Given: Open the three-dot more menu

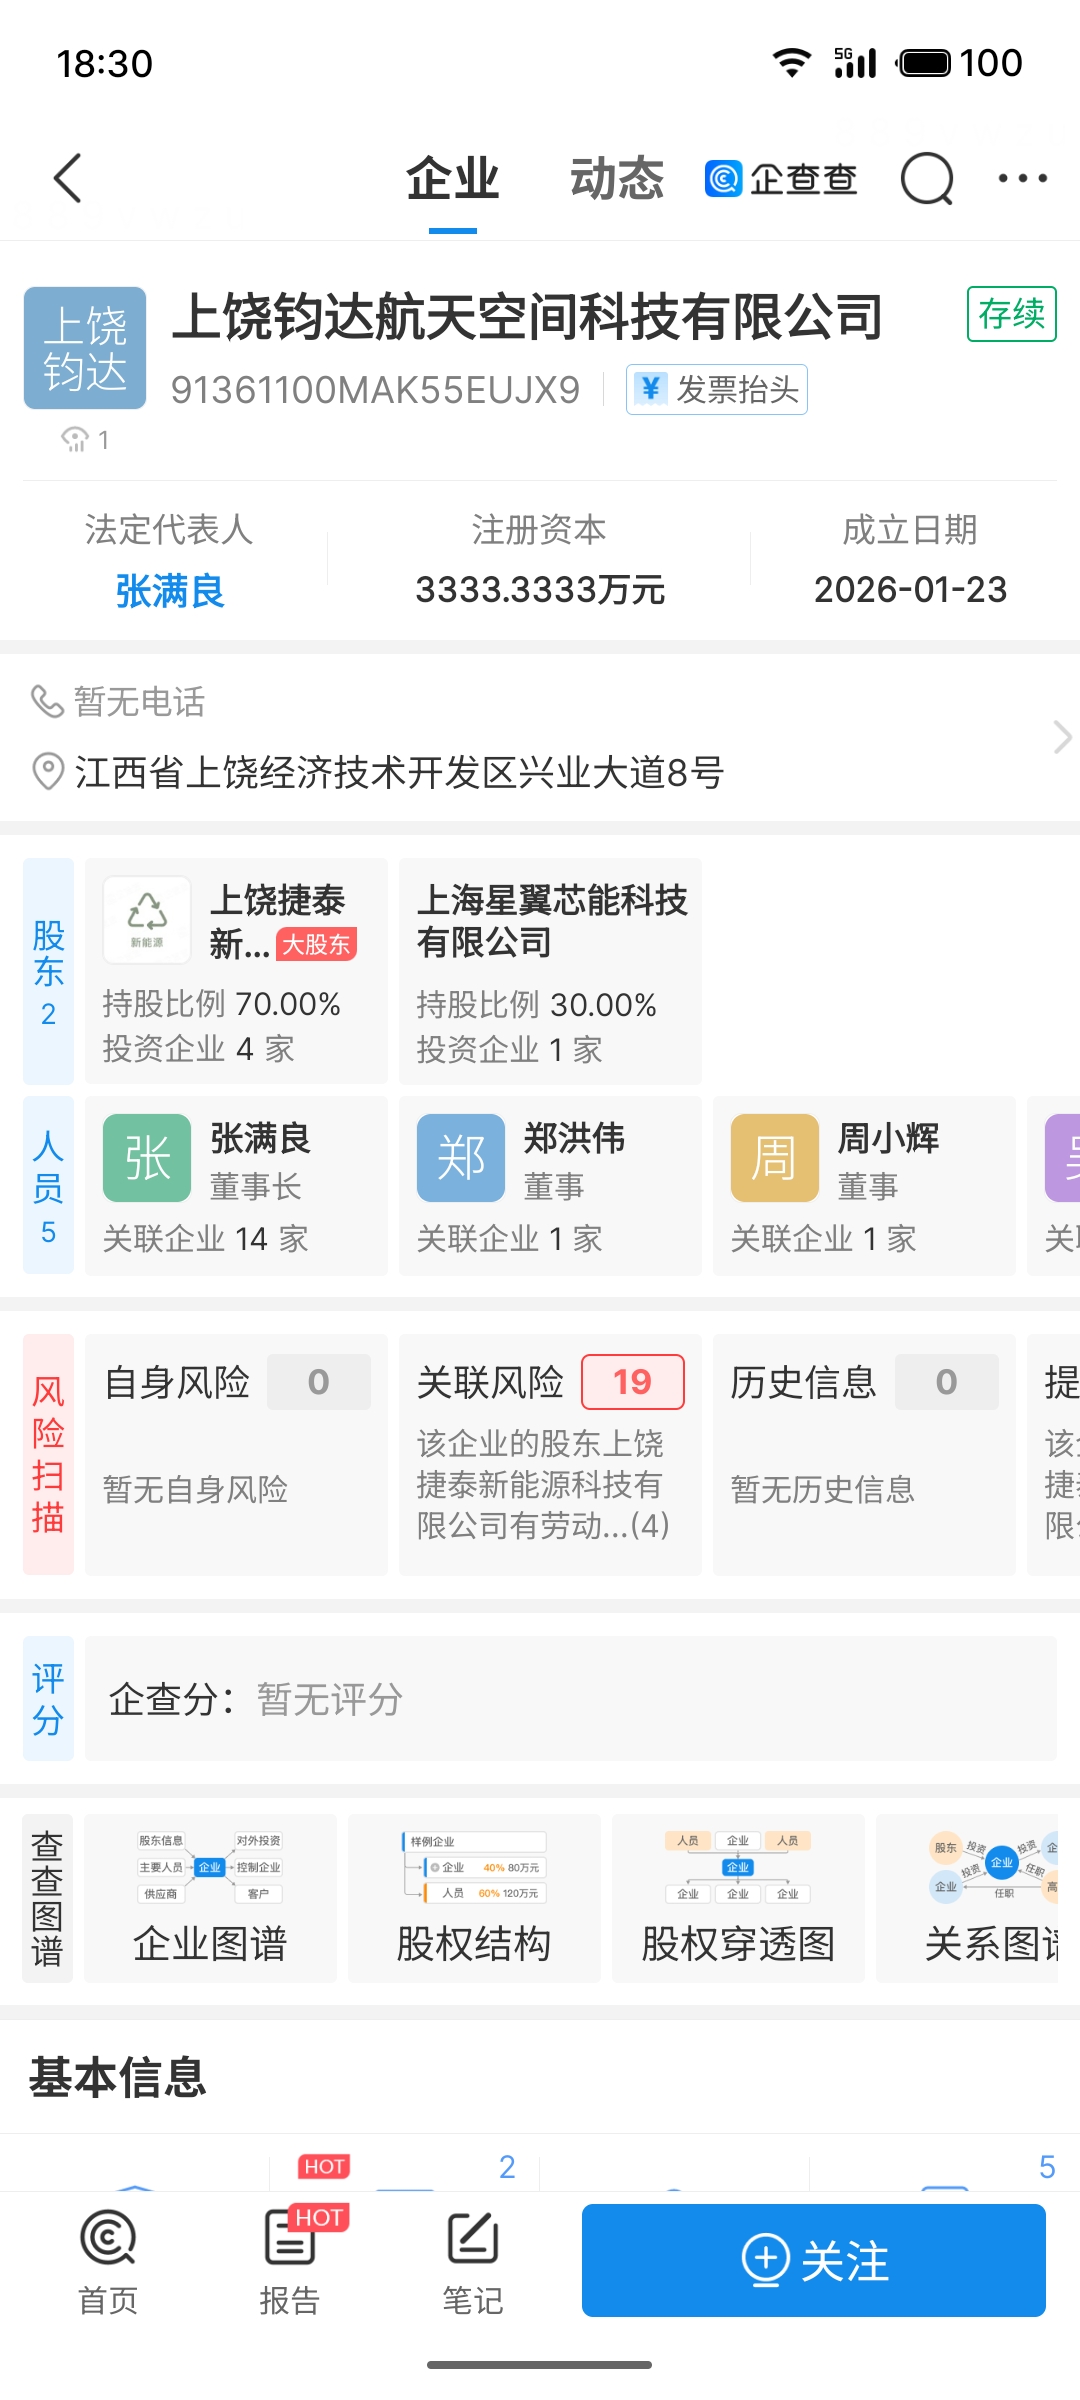Looking at the screenshot, I should (x=1022, y=179).
